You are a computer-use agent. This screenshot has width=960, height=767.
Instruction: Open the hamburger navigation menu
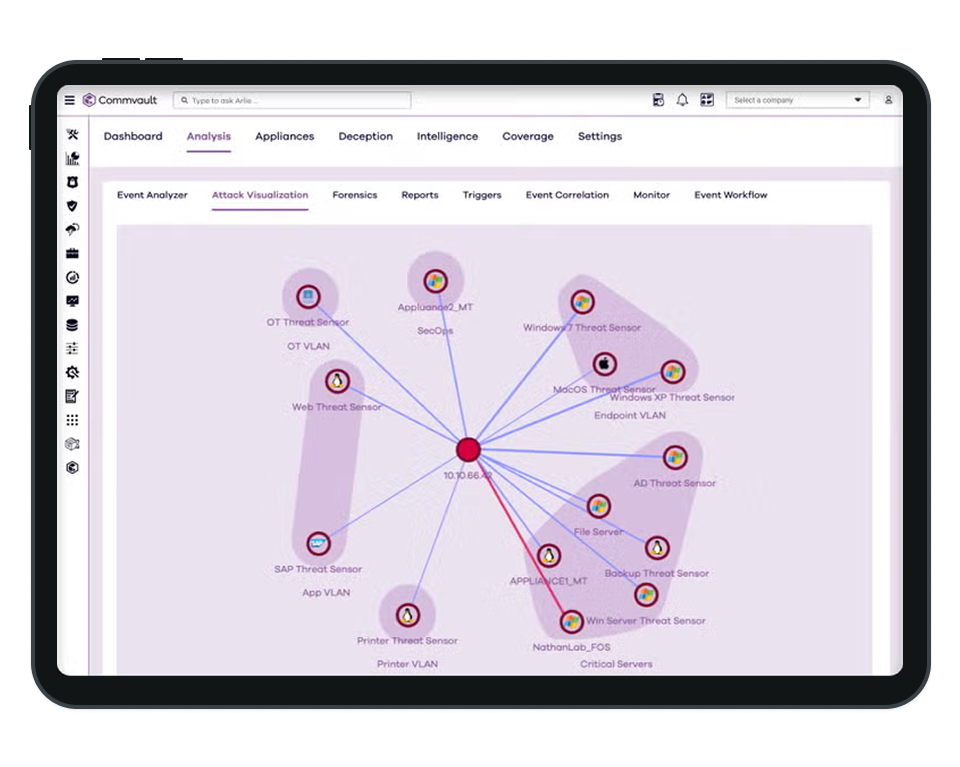[70, 100]
